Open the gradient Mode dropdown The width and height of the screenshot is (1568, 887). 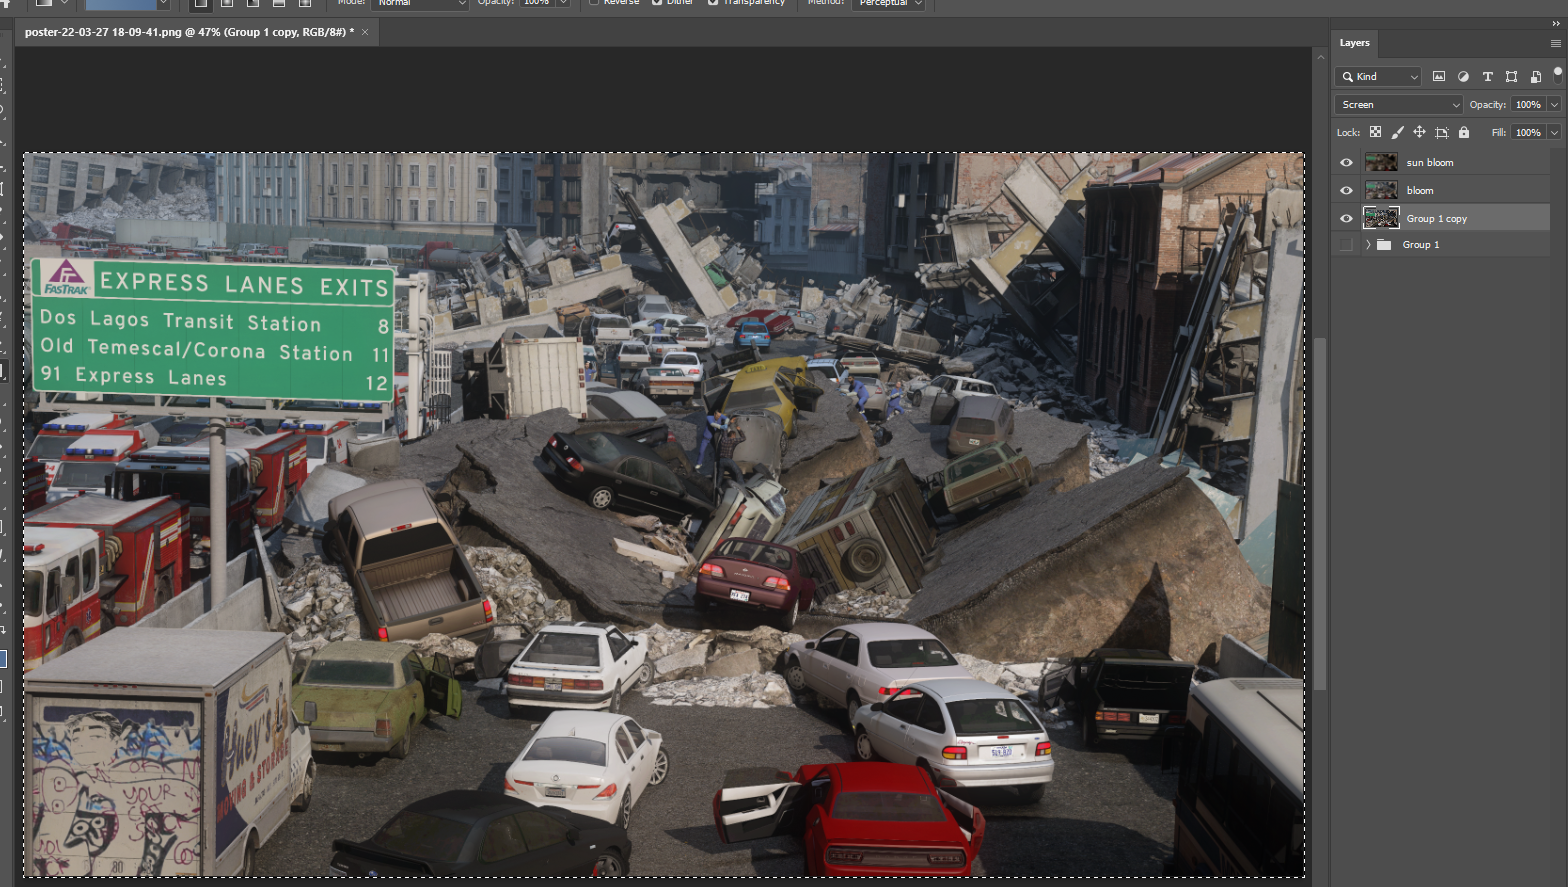420,4
